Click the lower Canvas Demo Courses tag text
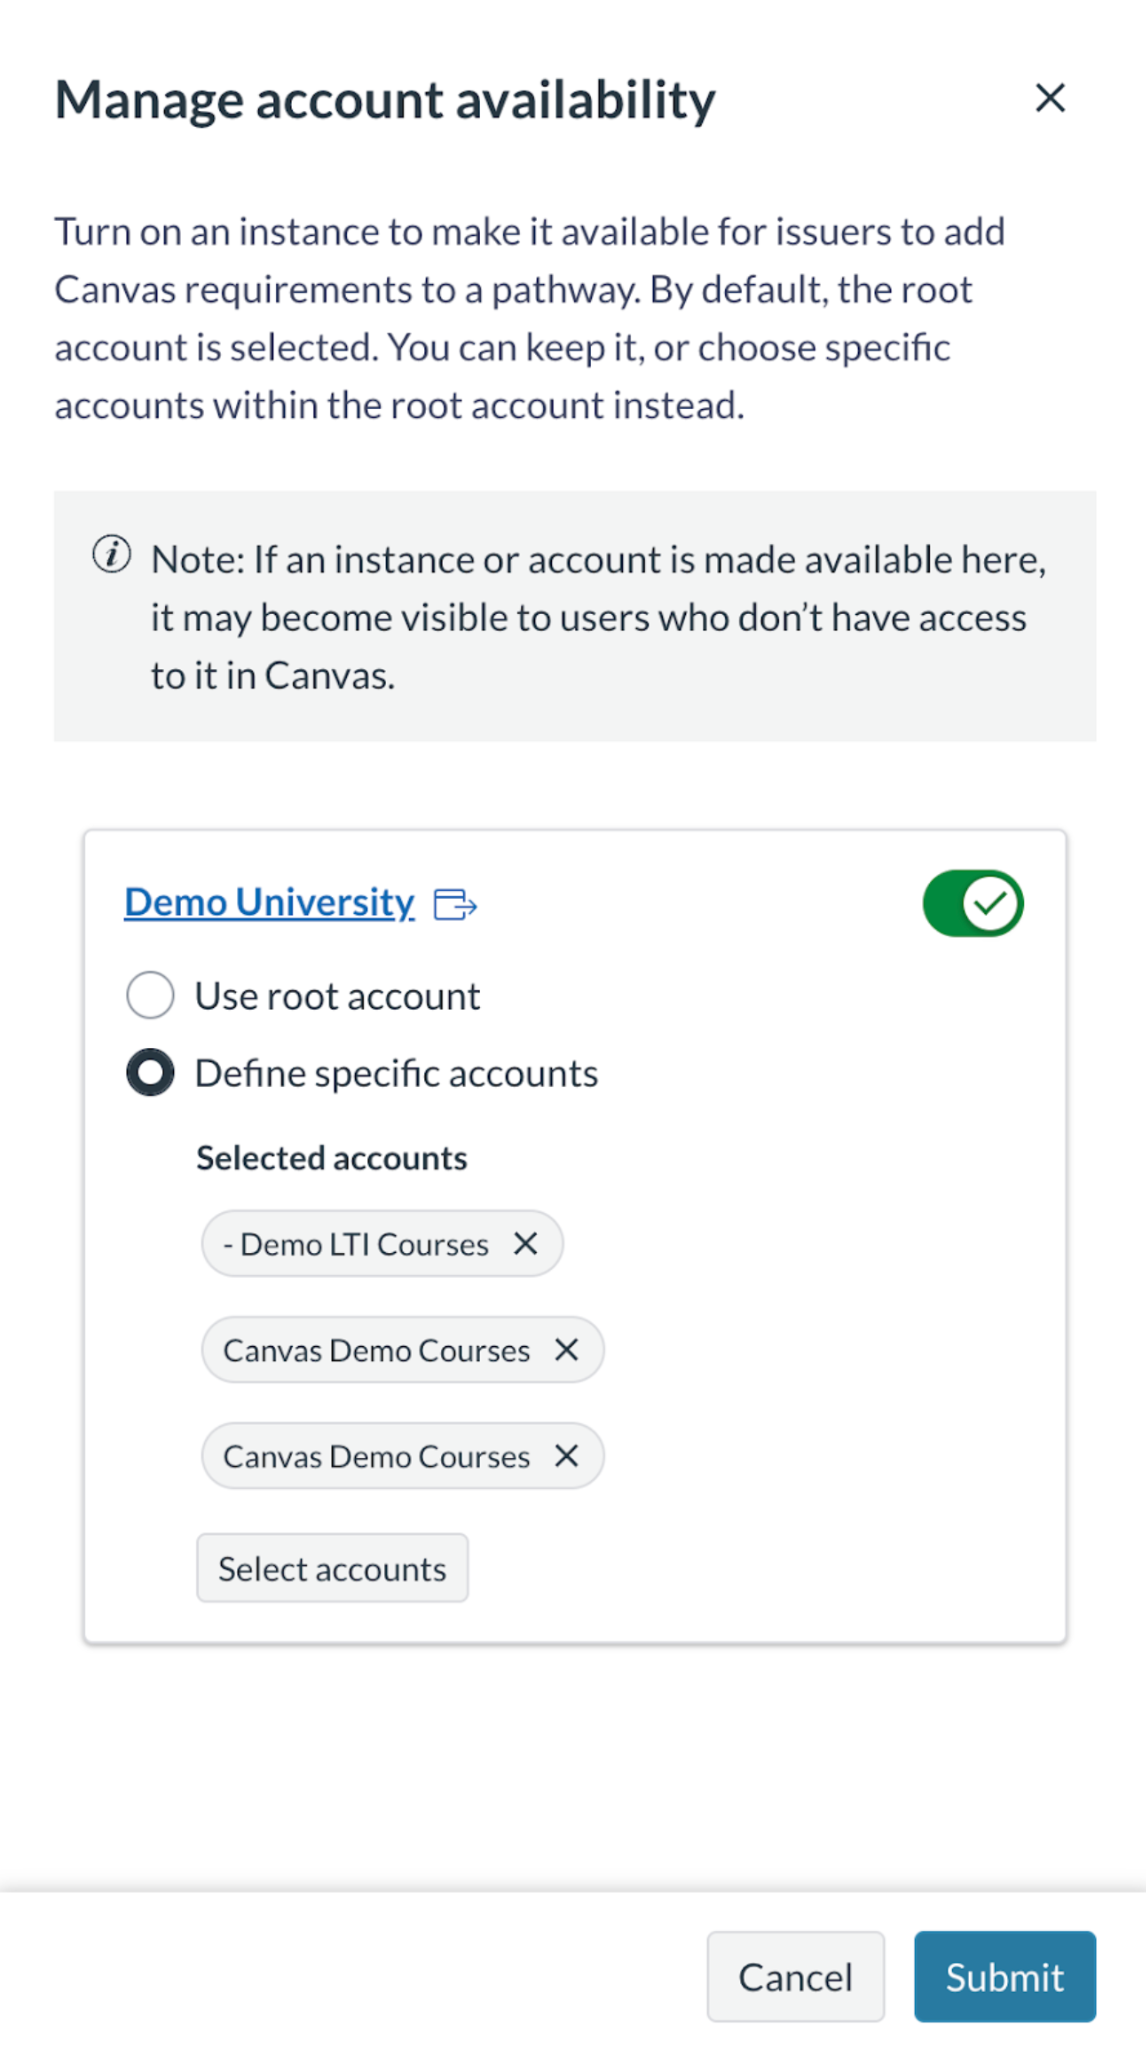This screenshot has height=2048, width=1146. pos(376,1456)
